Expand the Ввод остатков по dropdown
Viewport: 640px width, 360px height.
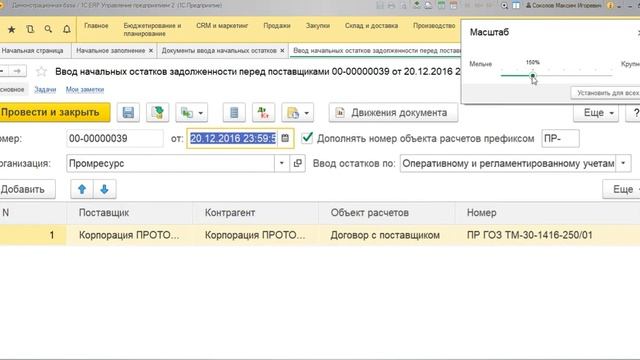(x=623, y=163)
